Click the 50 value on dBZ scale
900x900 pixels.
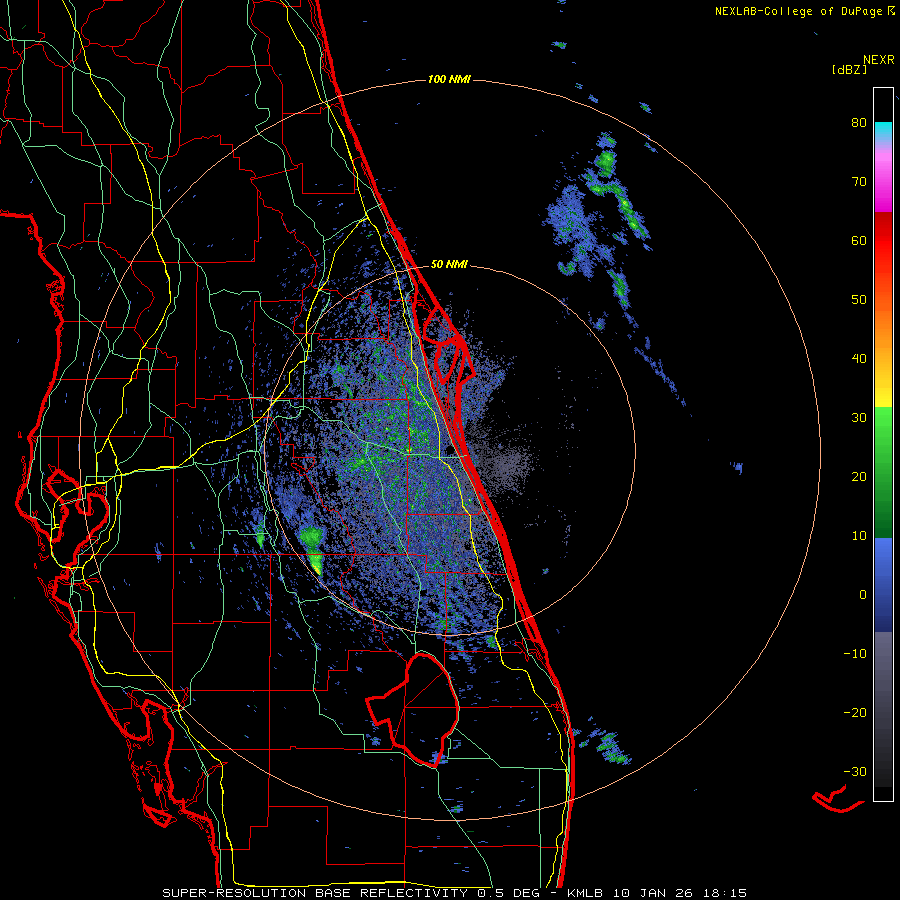point(859,300)
